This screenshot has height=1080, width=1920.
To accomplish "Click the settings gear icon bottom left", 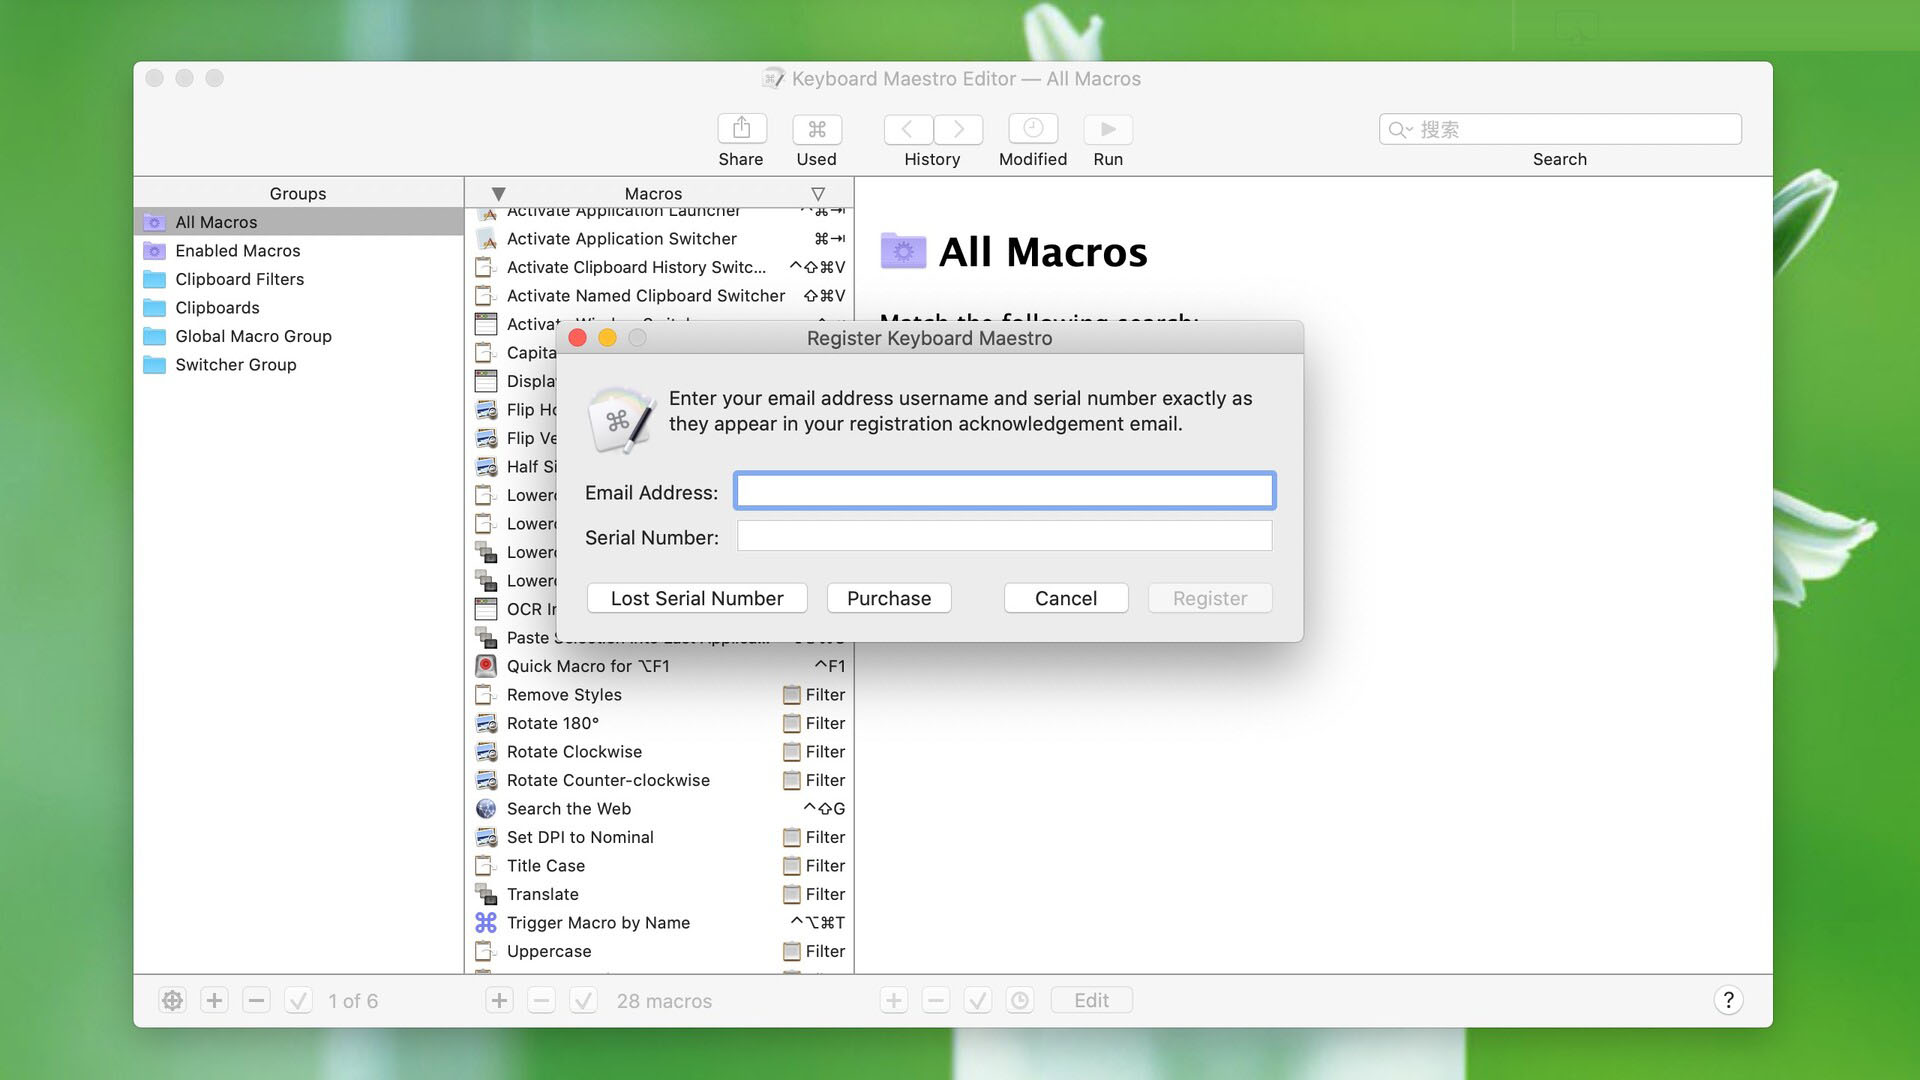I will click(173, 1000).
